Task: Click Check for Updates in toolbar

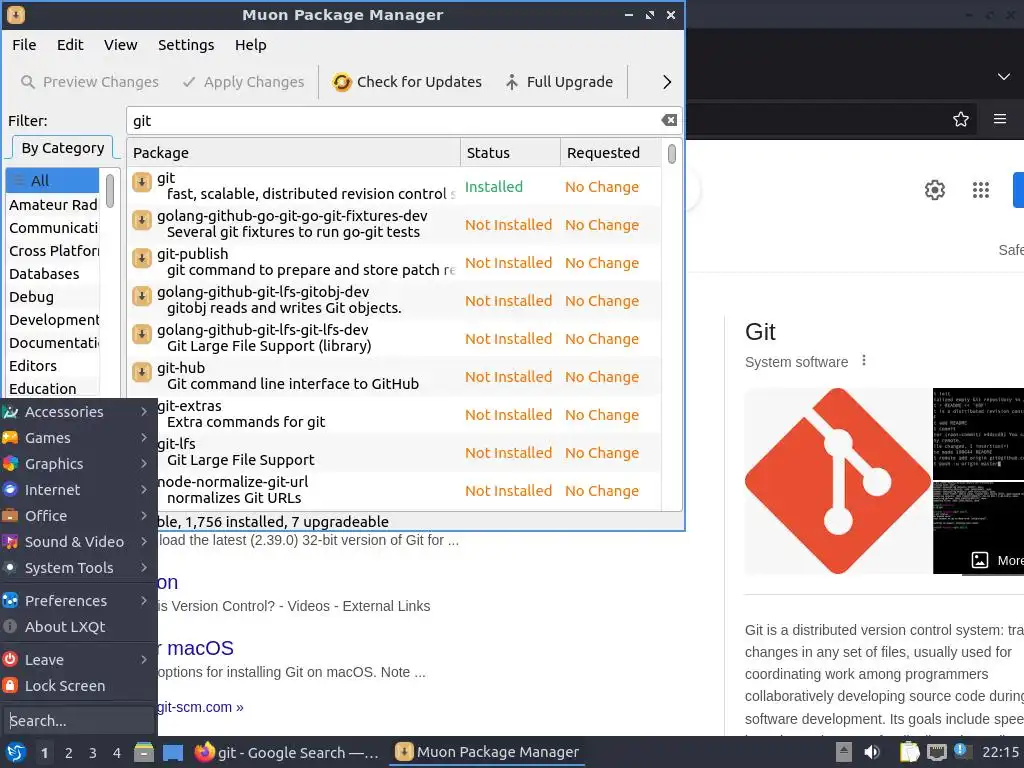Action: tap(407, 82)
